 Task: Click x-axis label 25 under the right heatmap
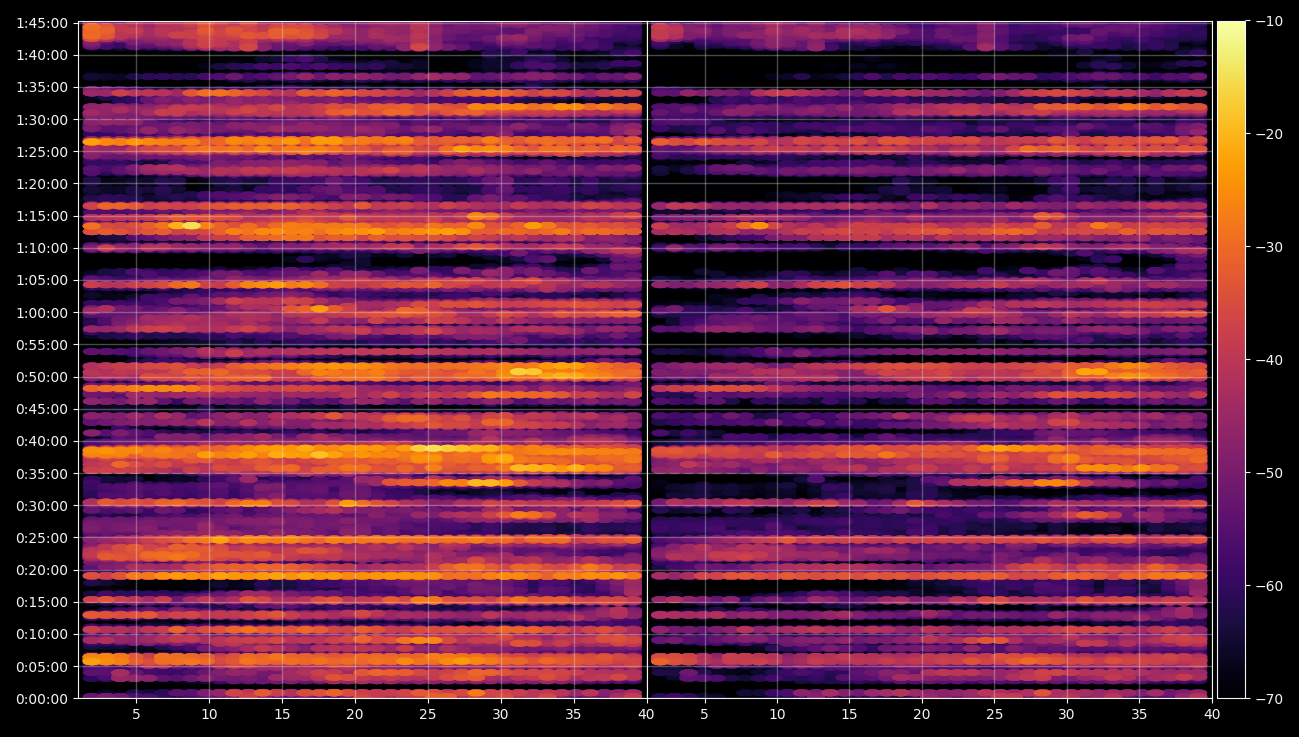tap(994, 715)
